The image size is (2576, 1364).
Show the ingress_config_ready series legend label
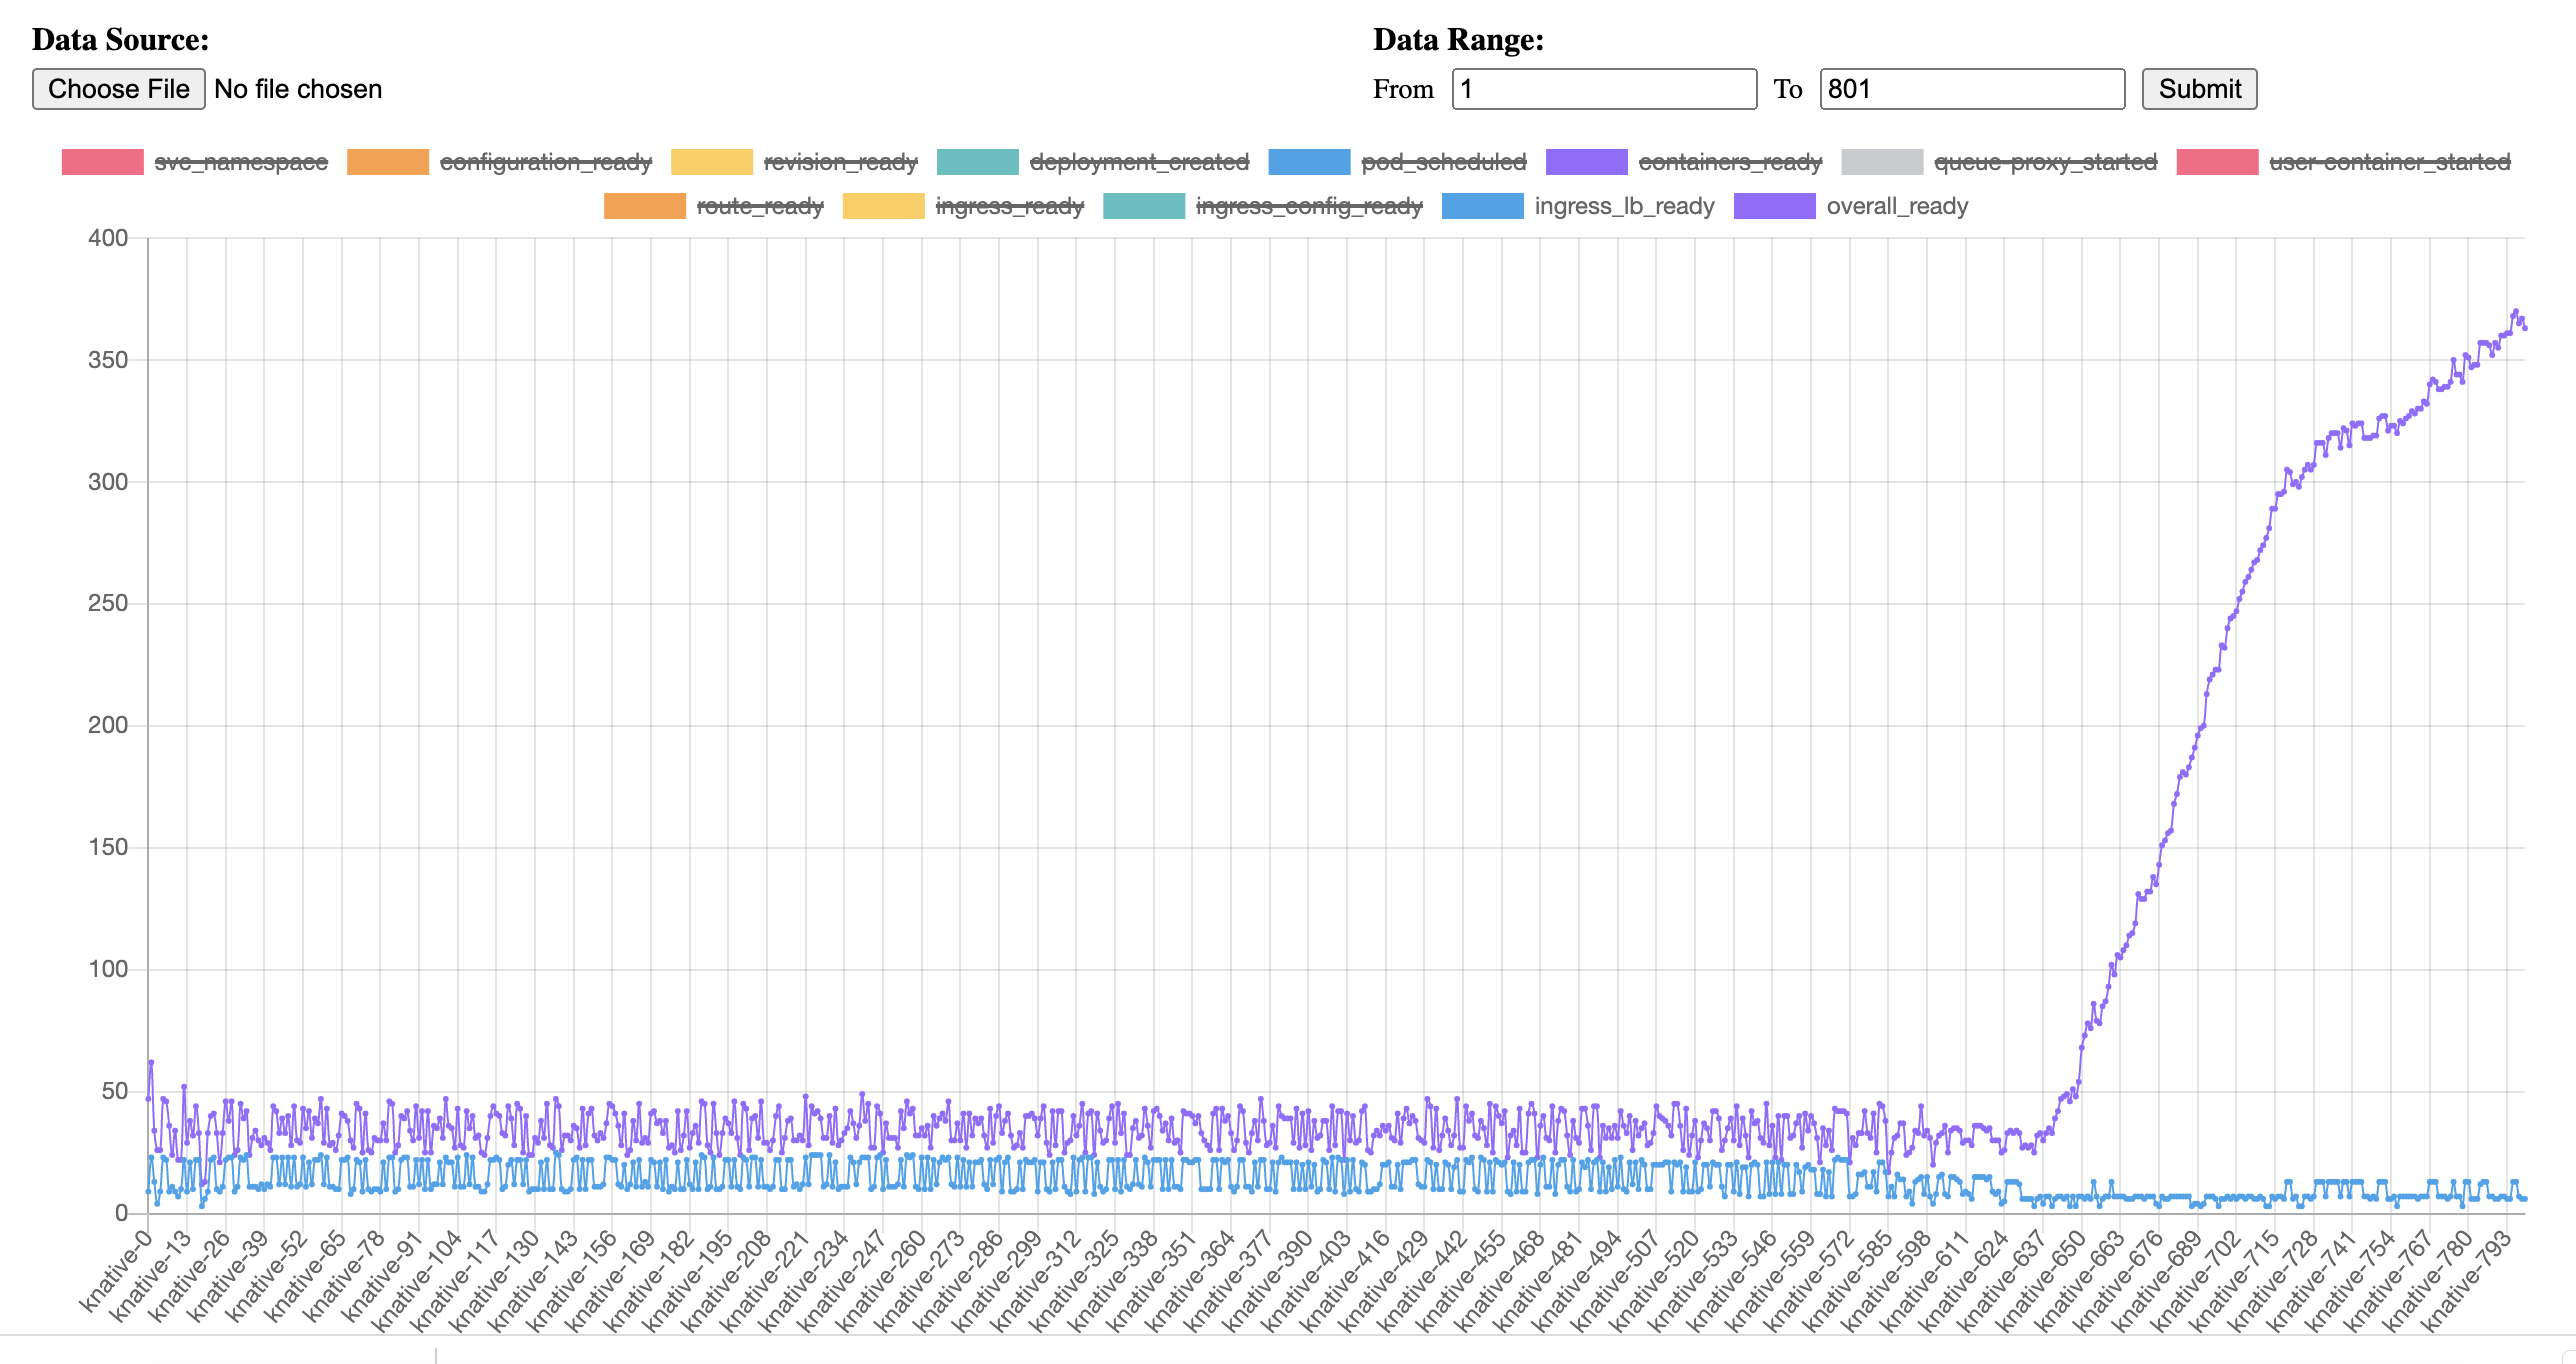1308,206
